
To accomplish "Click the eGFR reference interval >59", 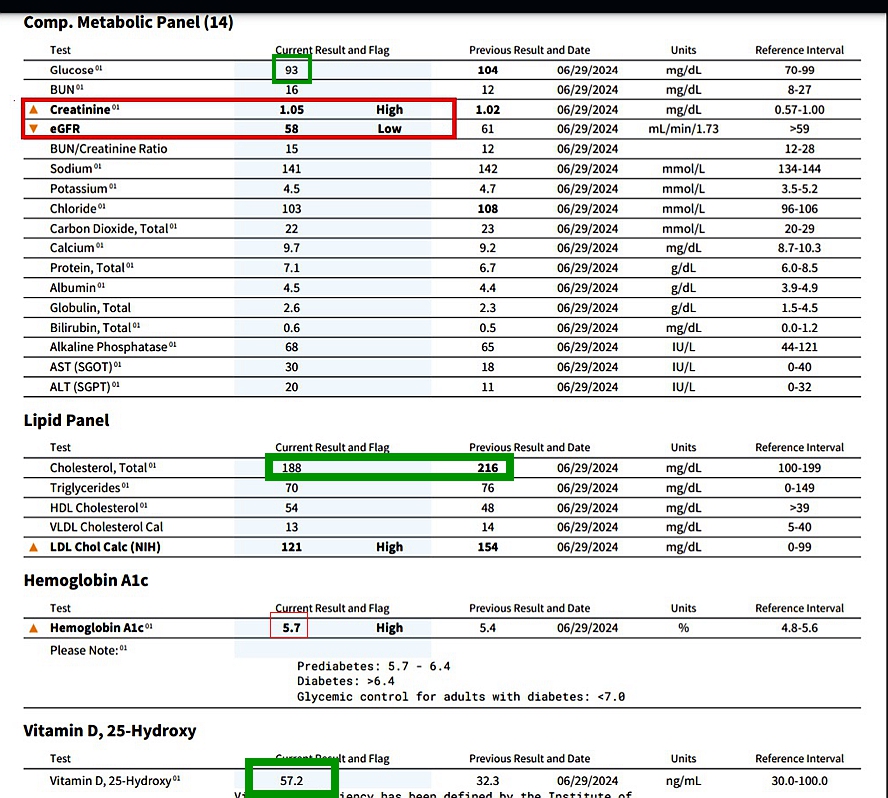I will point(799,129).
